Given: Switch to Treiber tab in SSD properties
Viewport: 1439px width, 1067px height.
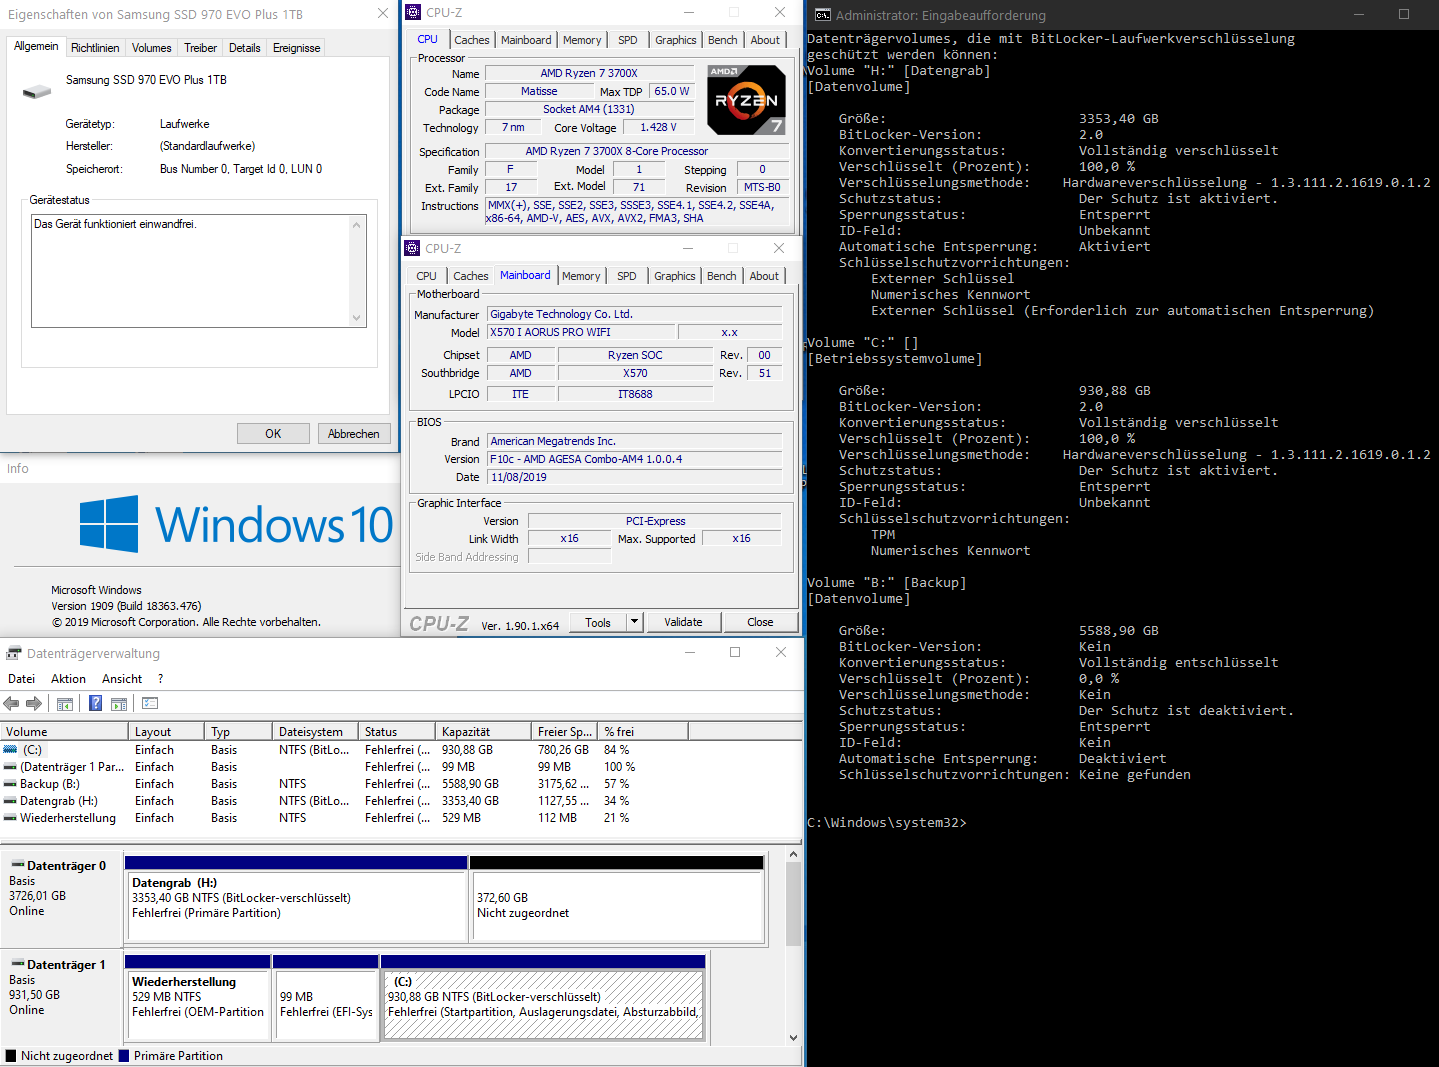Looking at the screenshot, I should [x=200, y=48].
